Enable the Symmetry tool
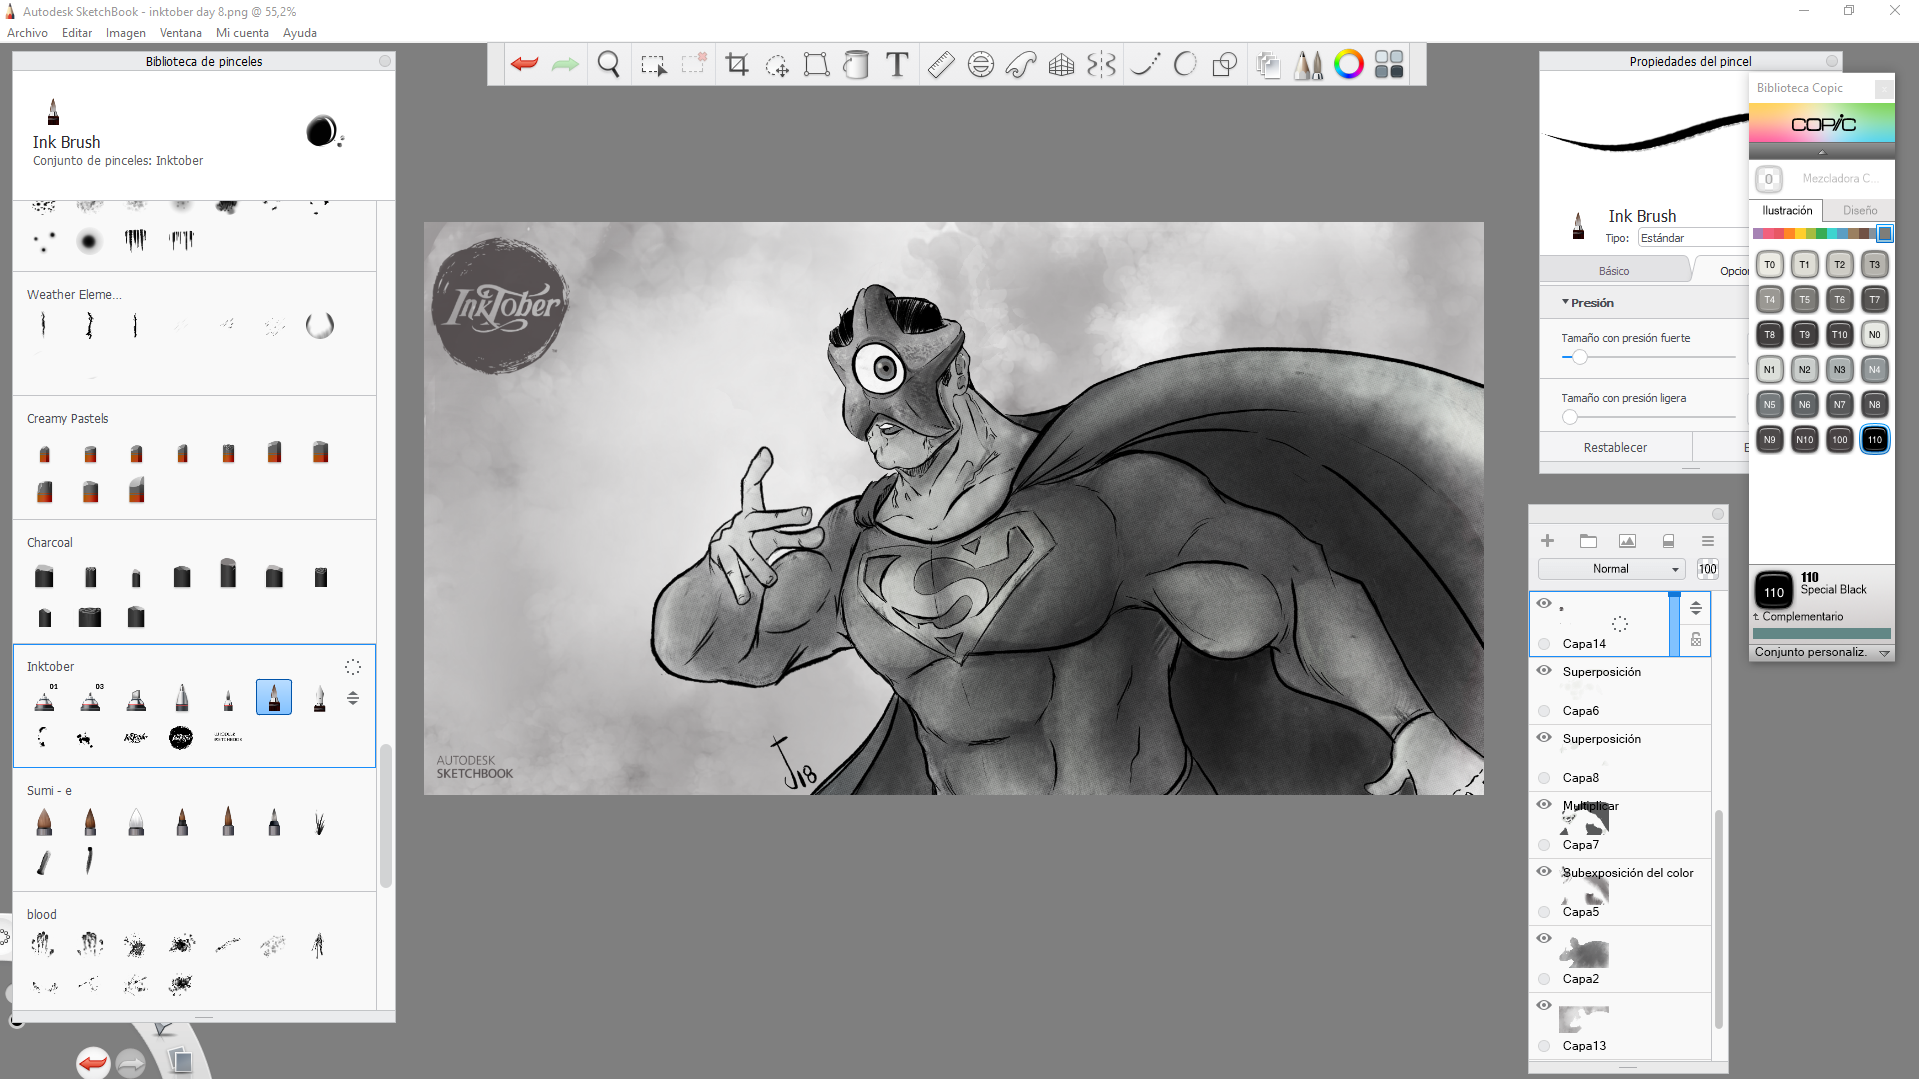Viewport: 1919px width, 1079px height. click(x=1101, y=65)
